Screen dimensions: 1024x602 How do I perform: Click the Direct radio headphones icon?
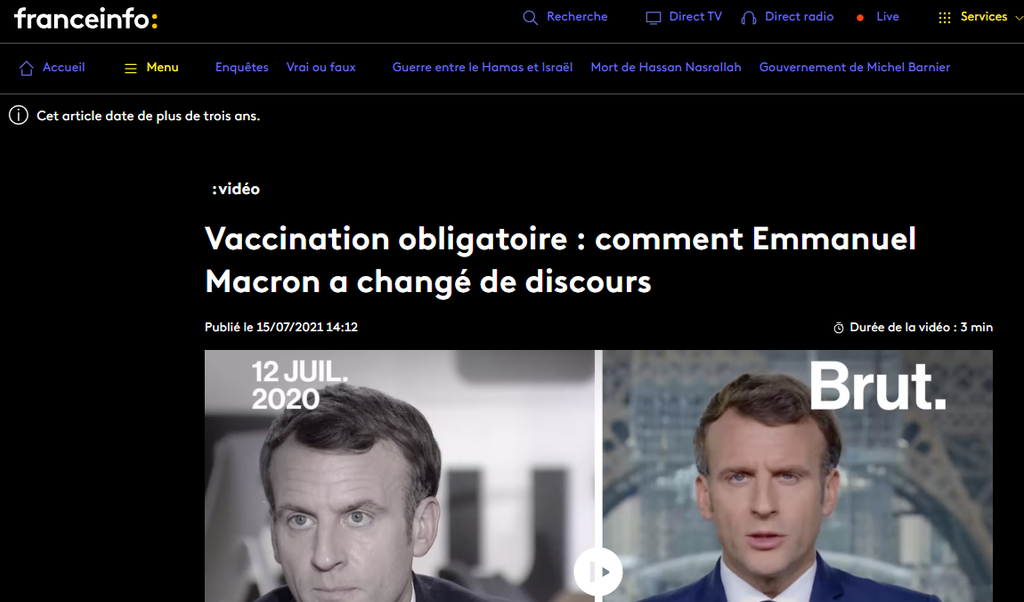749,17
